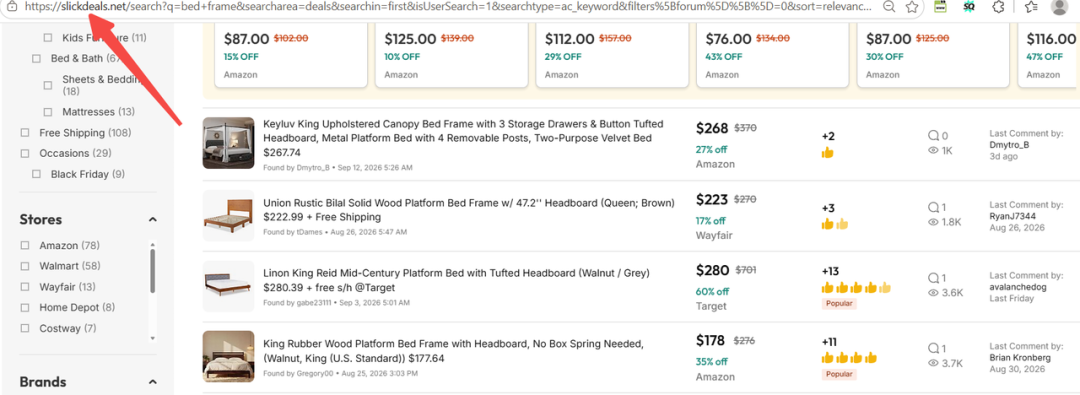Open the King Rubber Wood bed thumbnail
The height and width of the screenshot is (395, 1080).
(x=229, y=357)
